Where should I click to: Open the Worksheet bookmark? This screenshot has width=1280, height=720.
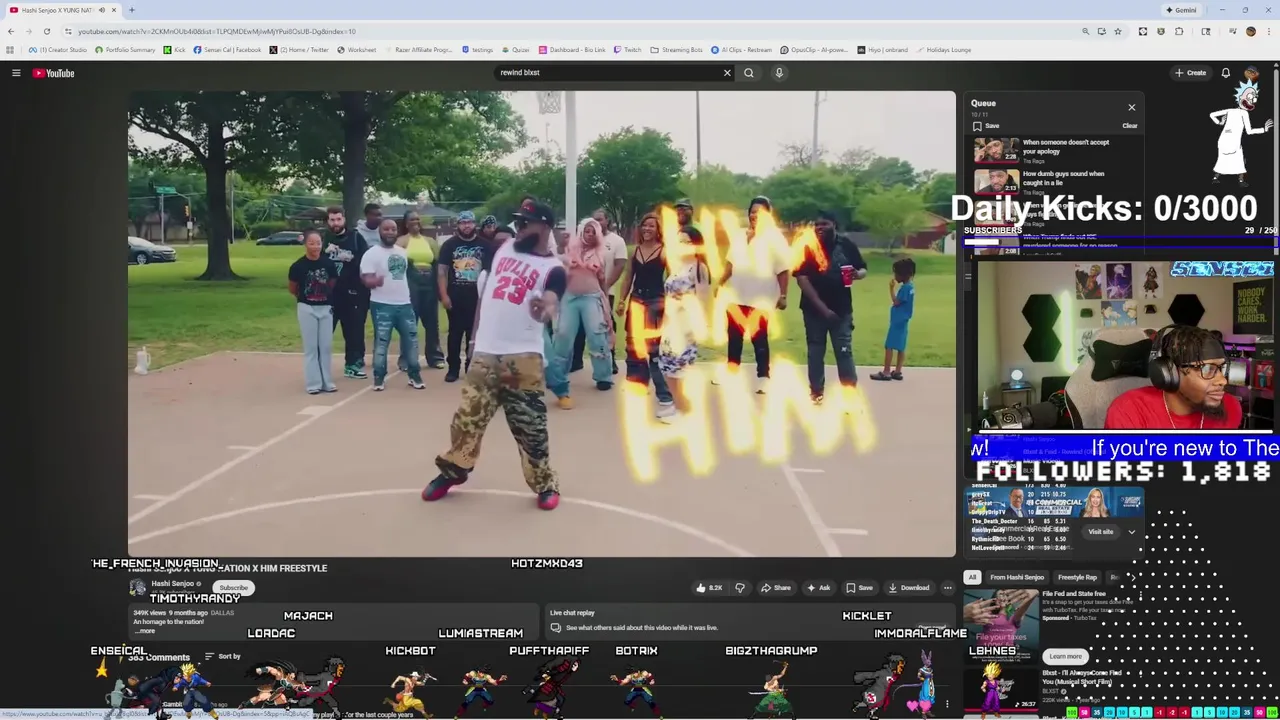[x=357, y=50]
